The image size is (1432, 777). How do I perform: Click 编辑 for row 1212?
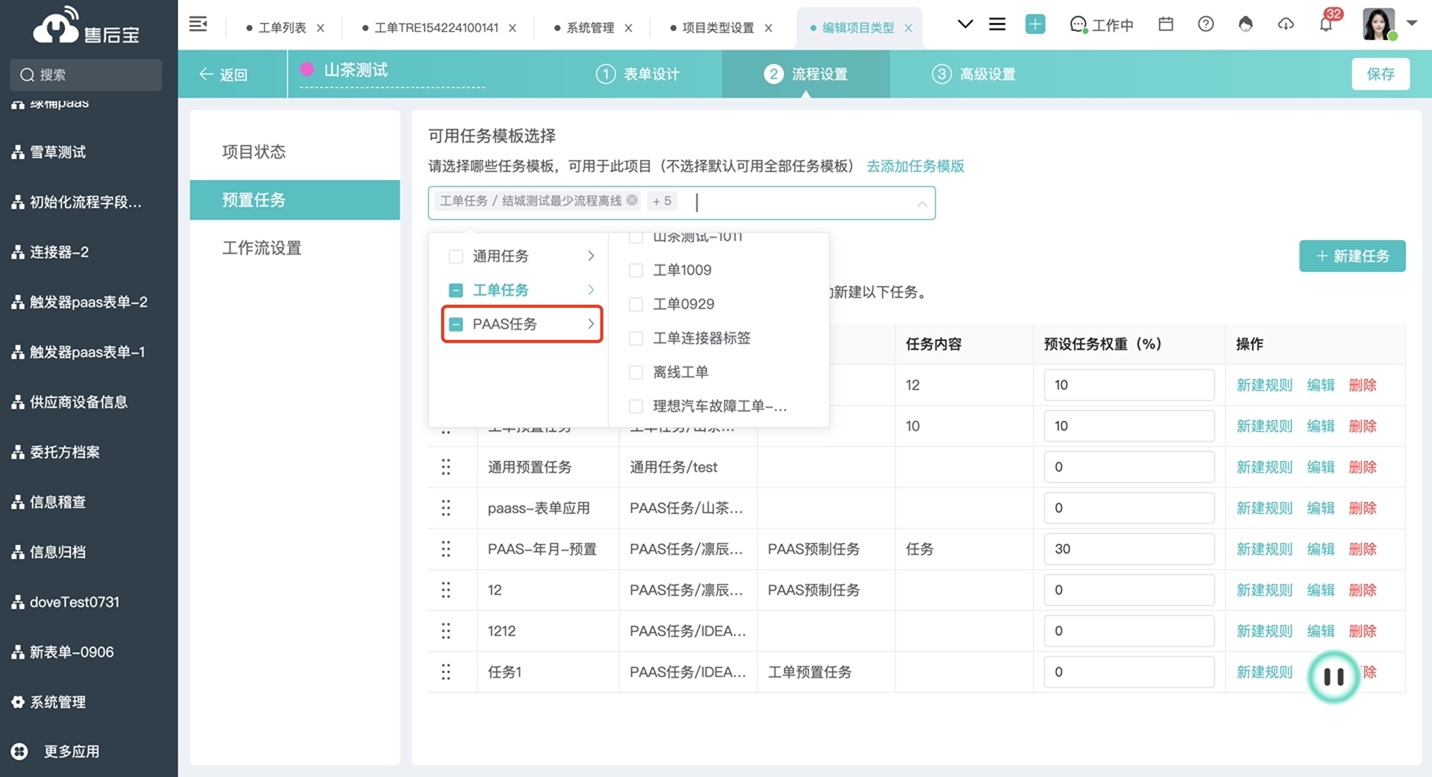tap(1320, 631)
